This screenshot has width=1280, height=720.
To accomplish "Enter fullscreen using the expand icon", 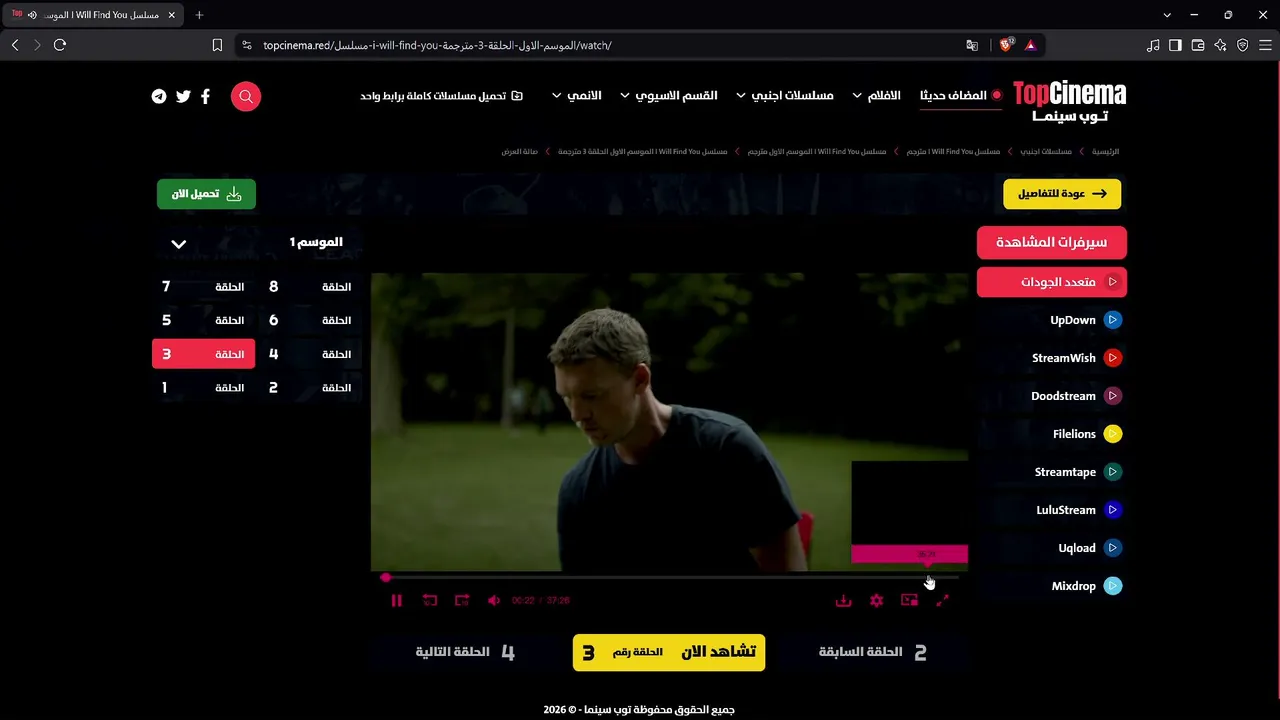I will click(942, 600).
